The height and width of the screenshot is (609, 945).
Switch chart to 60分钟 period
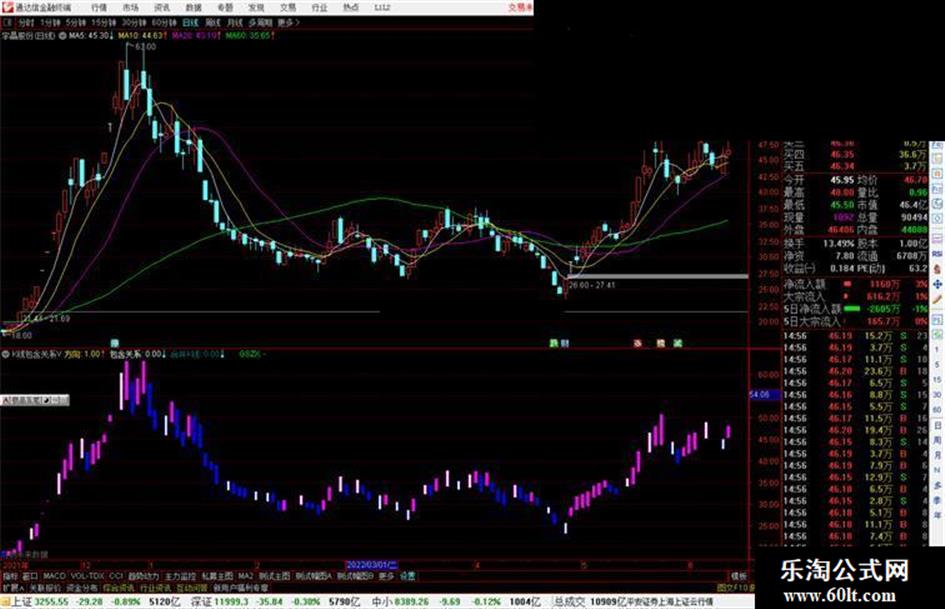tap(164, 23)
